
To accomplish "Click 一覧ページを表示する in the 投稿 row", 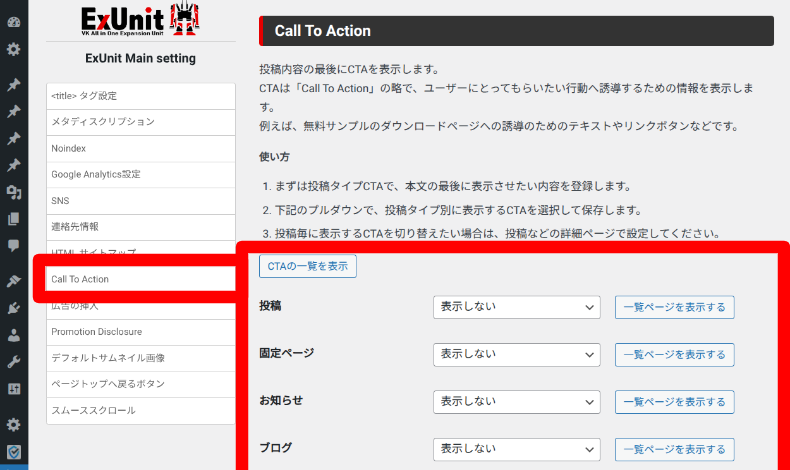I will click(x=675, y=307).
